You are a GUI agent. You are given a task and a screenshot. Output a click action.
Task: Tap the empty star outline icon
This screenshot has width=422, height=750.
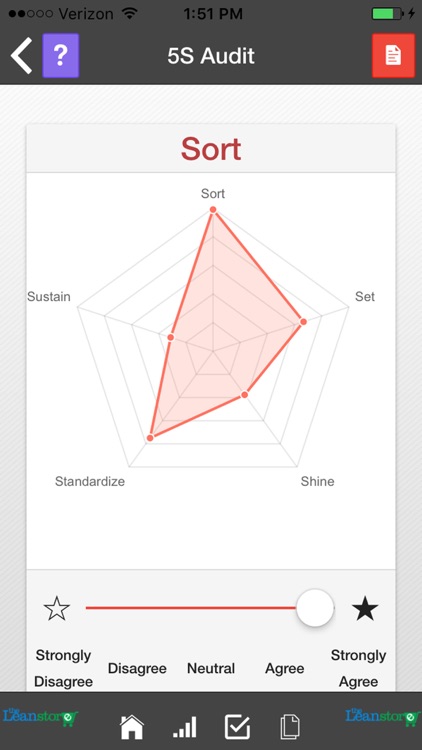[57, 608]
